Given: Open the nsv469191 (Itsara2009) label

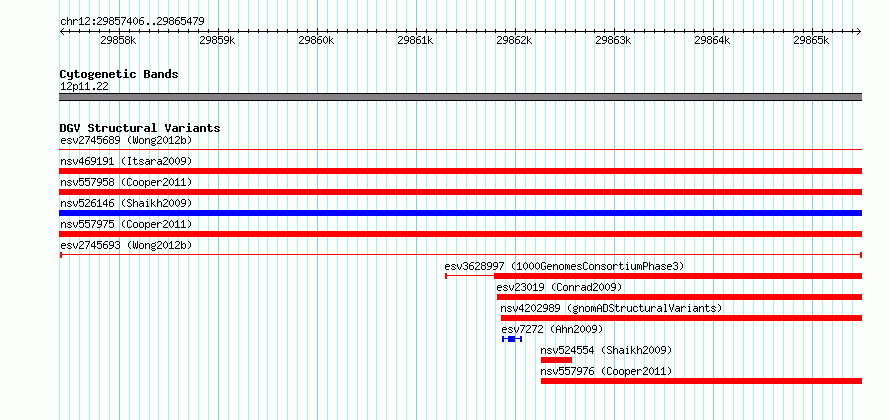Looking at the screenshot, I should pos(126,161).
